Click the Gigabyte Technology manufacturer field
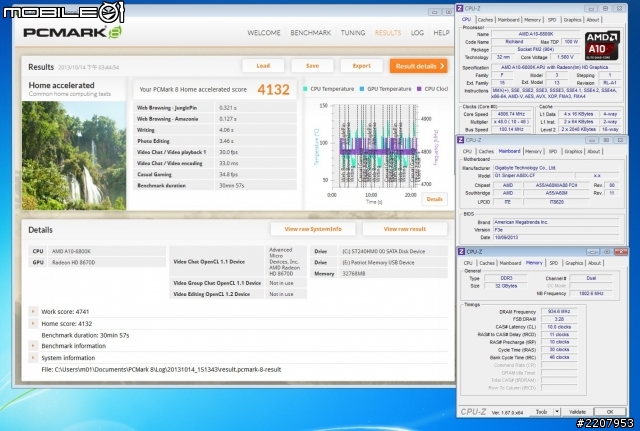Screen dimensions: 640x431 [556, 168]
